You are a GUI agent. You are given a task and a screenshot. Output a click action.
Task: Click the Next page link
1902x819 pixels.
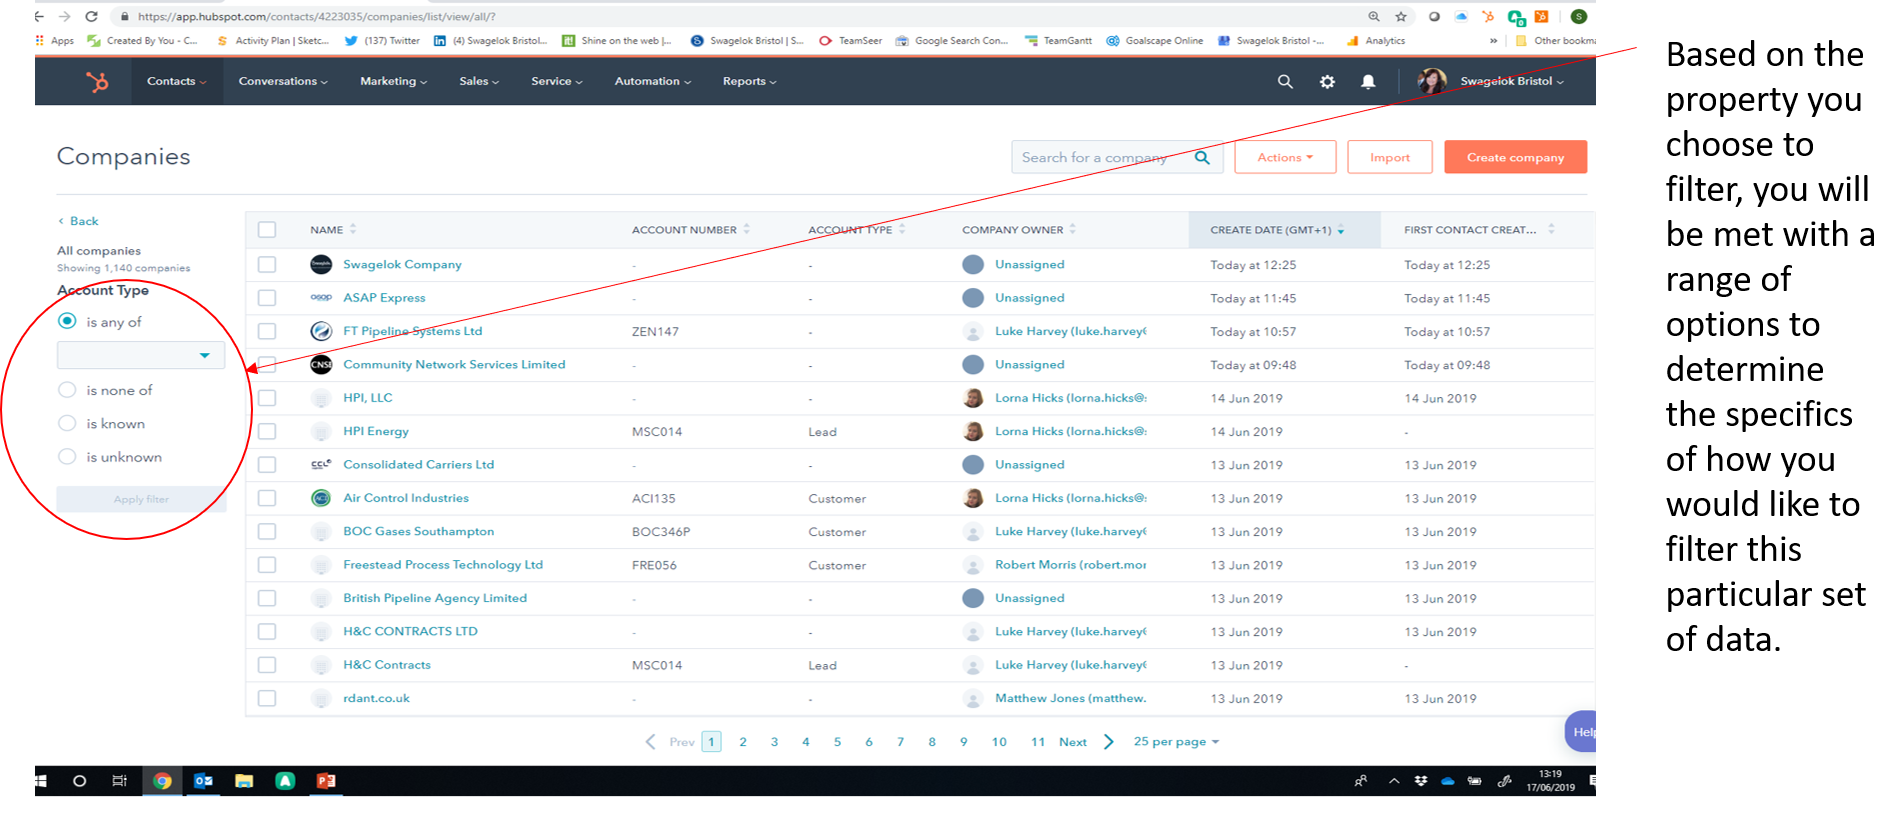1073,742
